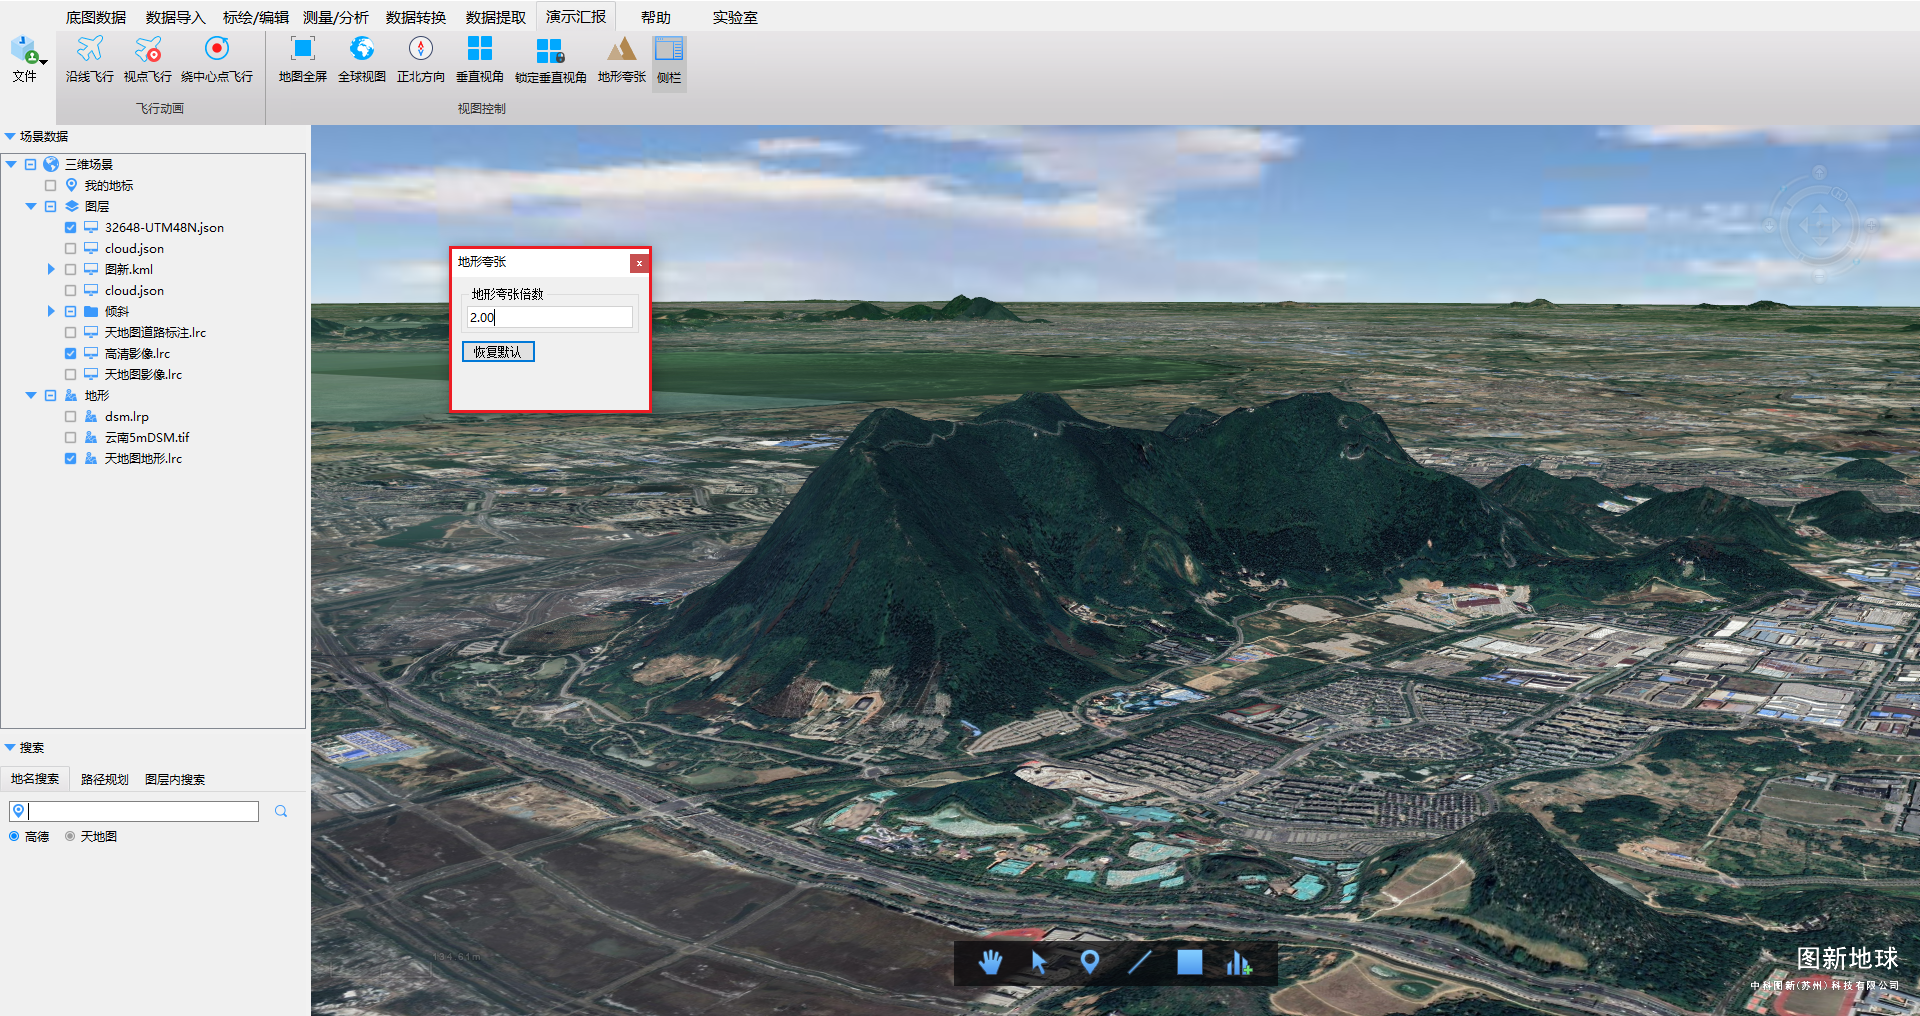Select the placemark pin tool in bottom toolbar
The image size is (1920, 1016).
click(x=1090, y=962)
